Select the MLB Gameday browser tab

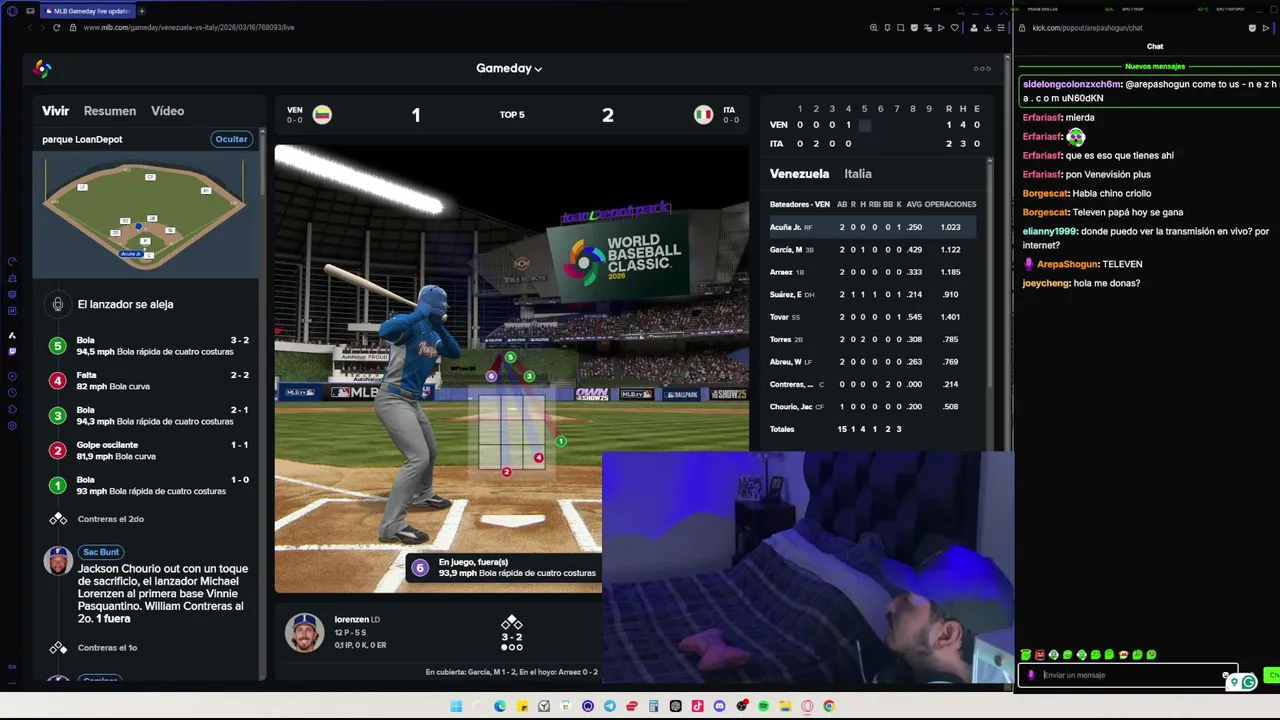pyautogui.click(x=90, y=11)
